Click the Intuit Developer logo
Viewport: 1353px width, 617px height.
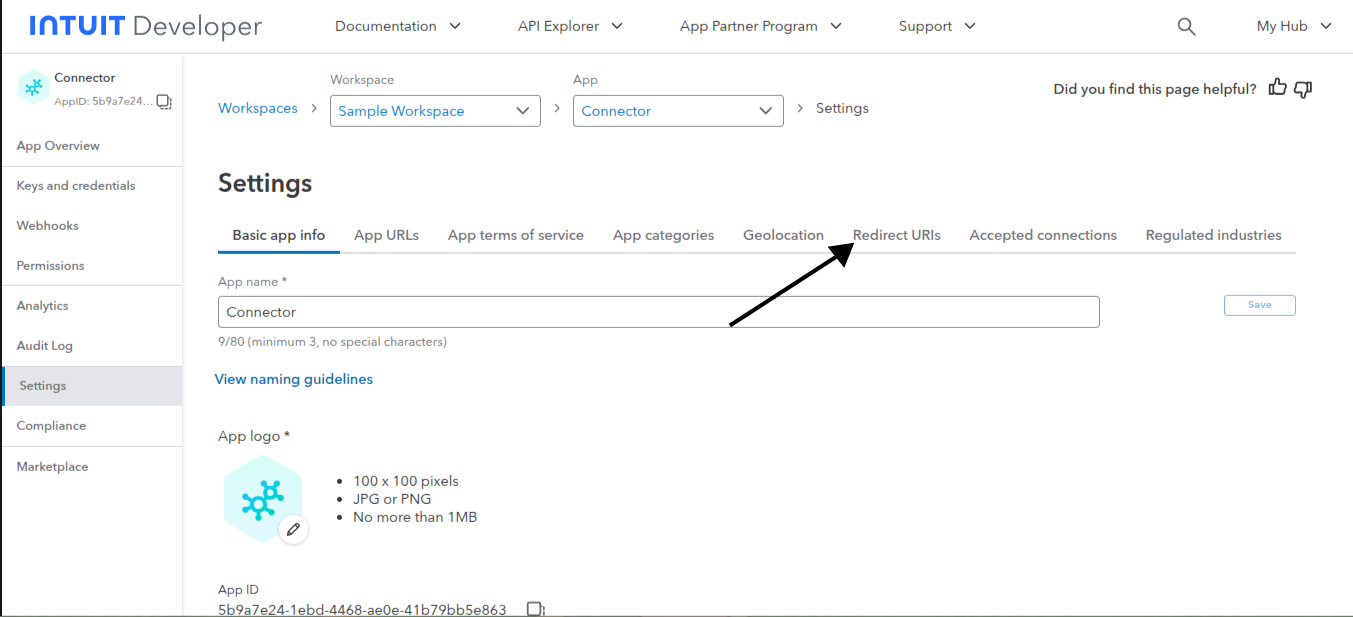tap(145, 26)
